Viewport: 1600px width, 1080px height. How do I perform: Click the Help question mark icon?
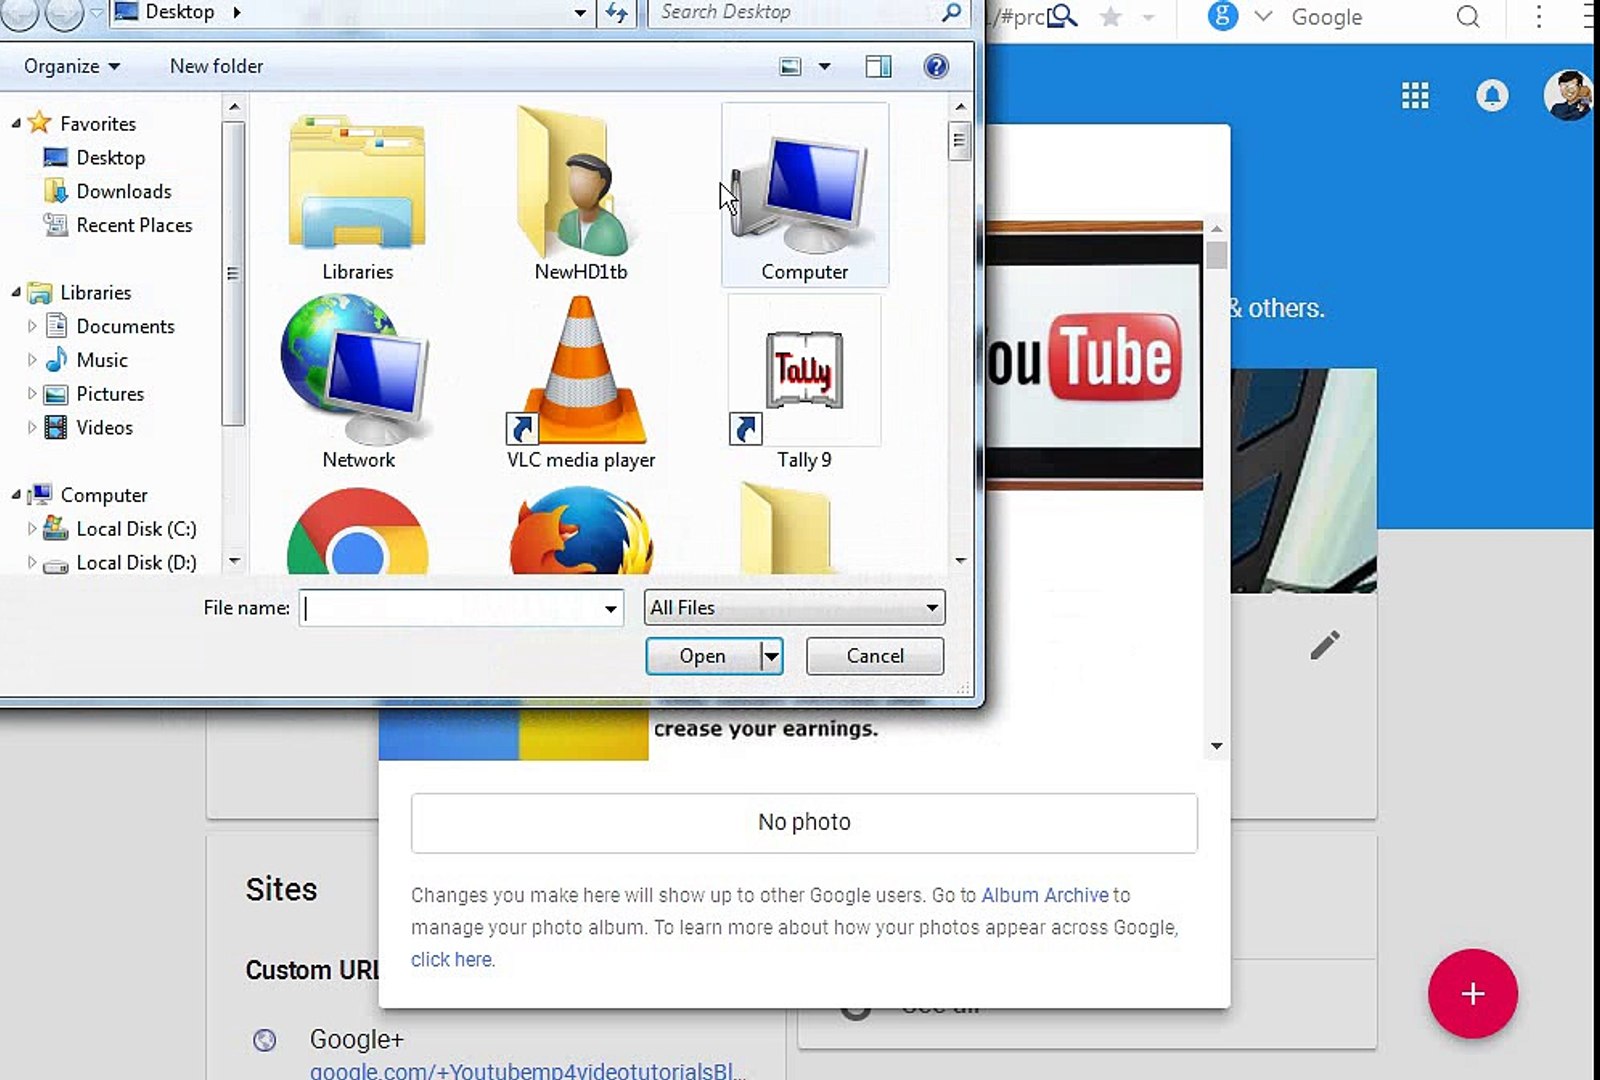(x=936, y=66)
